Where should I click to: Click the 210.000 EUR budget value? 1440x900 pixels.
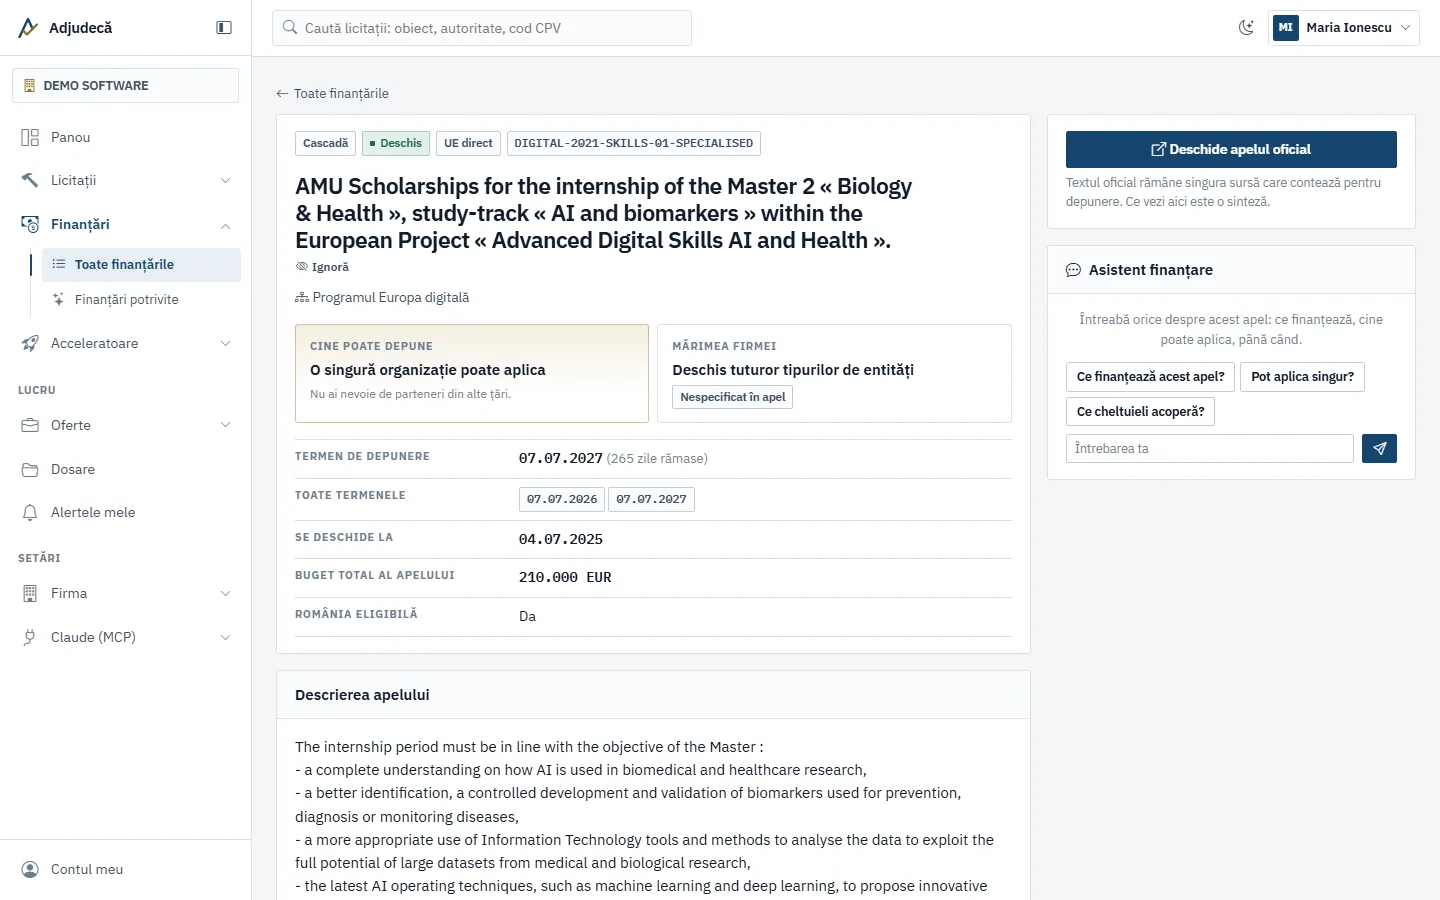coord(565,577)
